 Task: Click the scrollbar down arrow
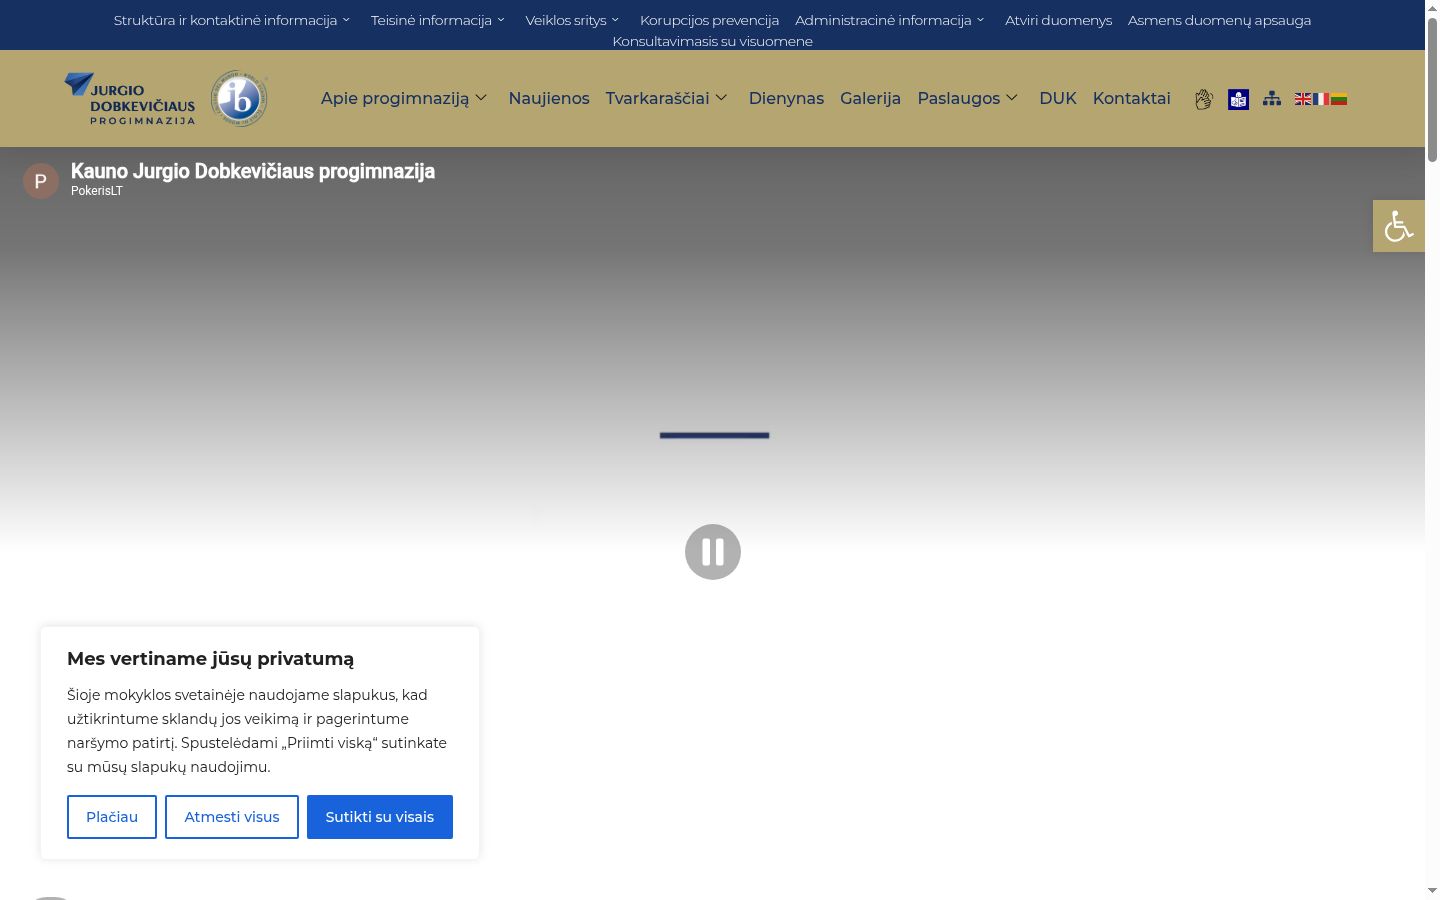pyautogui.click(x=1432, y=890)
